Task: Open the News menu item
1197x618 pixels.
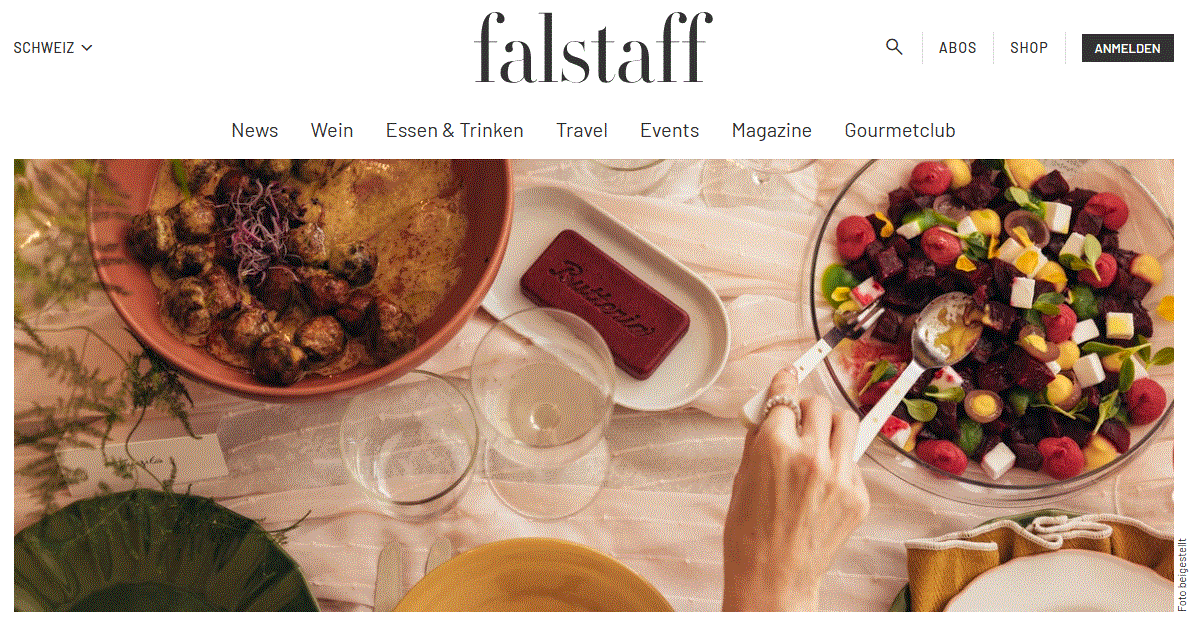Action: click(x=255, y=130)
